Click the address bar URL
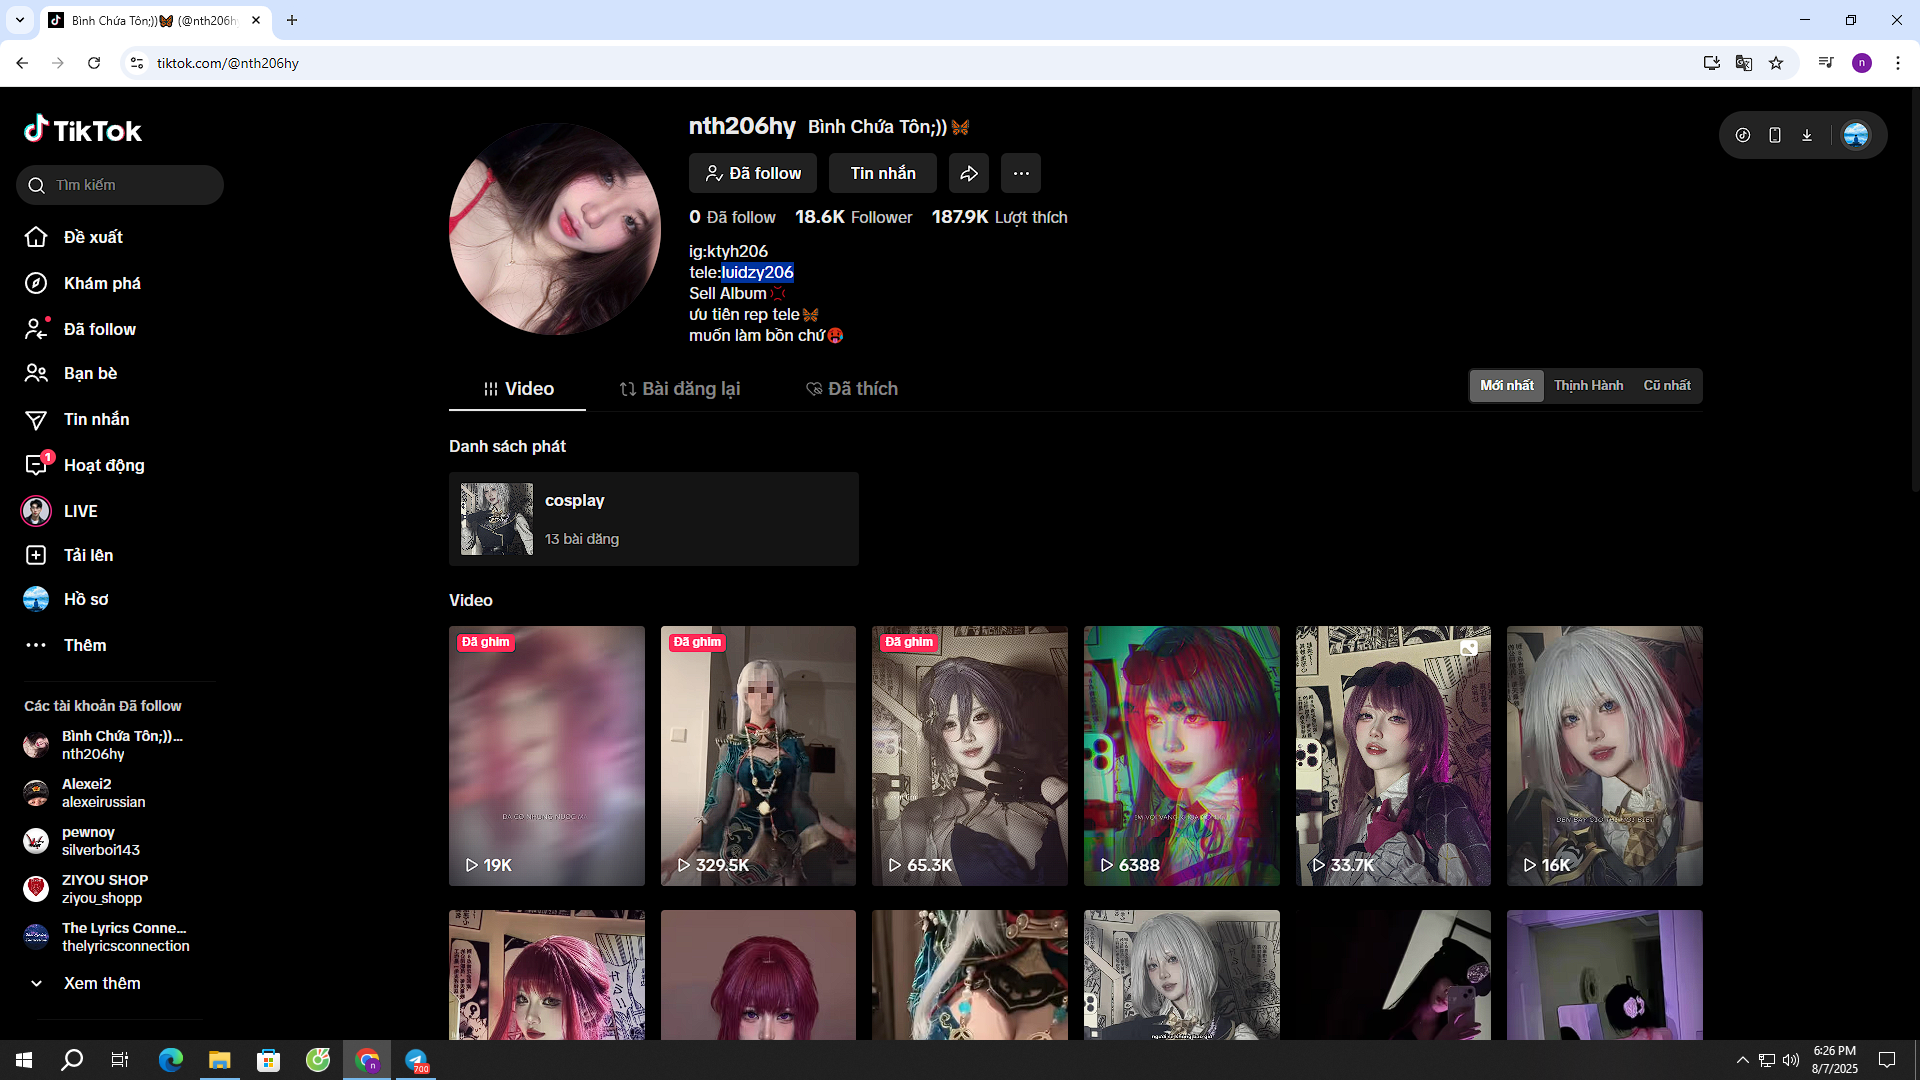Viewport: 1920px width, 1080px height. [x=228, y=63]
